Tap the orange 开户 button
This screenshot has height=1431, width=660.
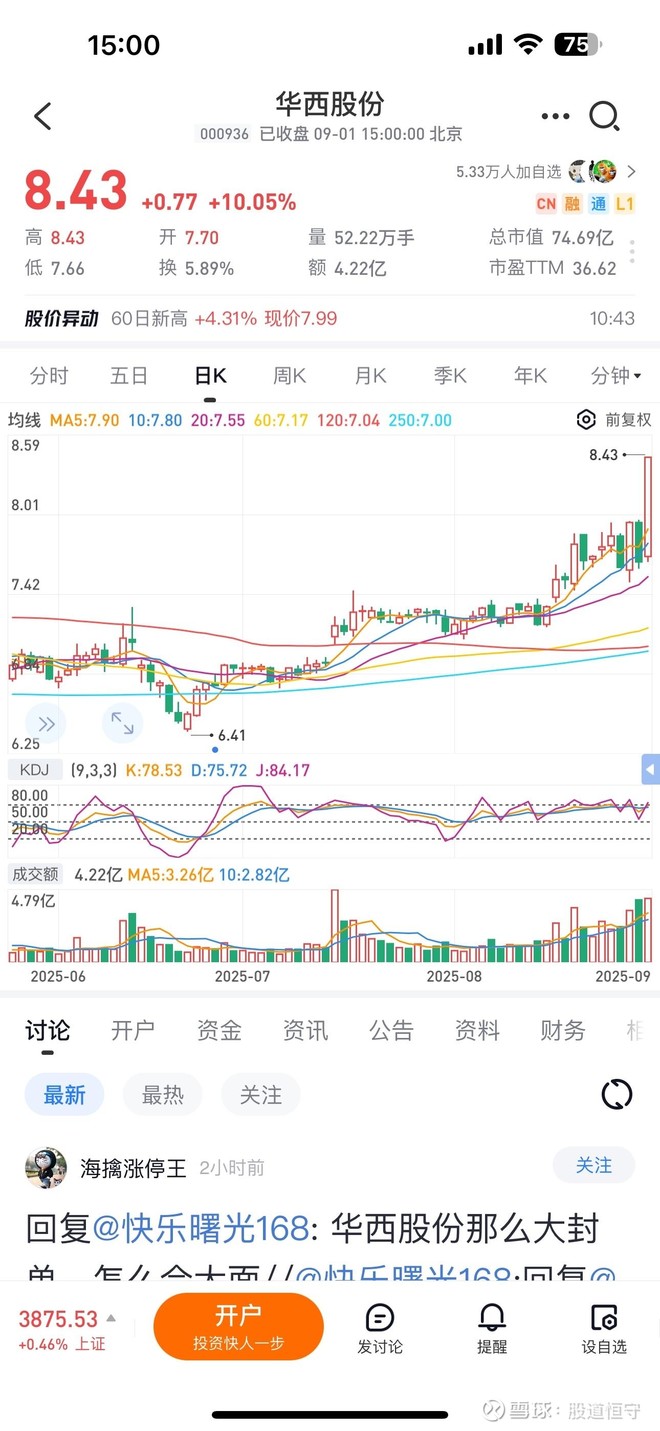(237, 1325)
